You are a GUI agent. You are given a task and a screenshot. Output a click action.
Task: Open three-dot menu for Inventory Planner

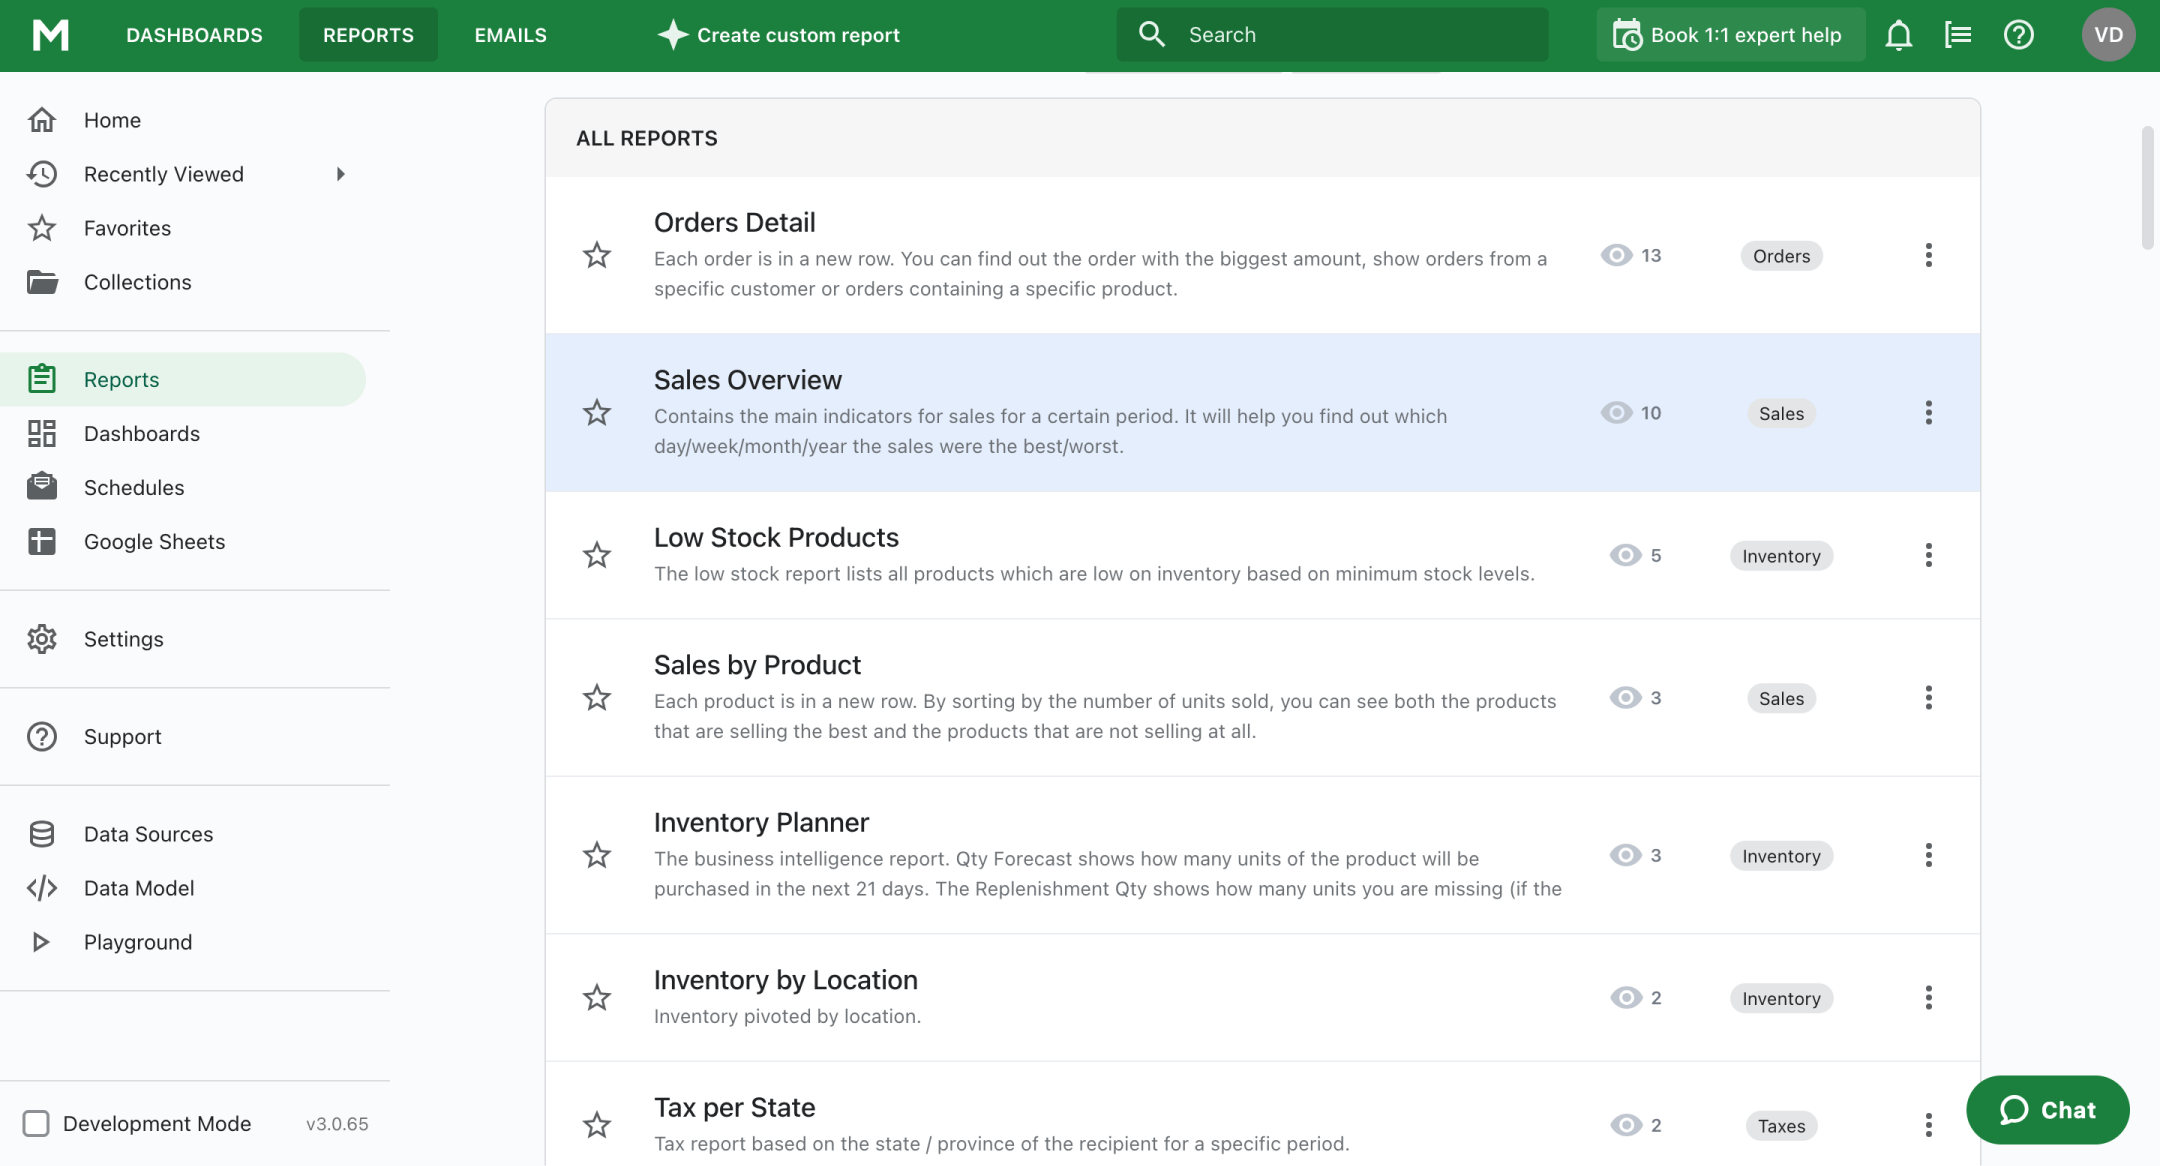[x=1928, y=855]
